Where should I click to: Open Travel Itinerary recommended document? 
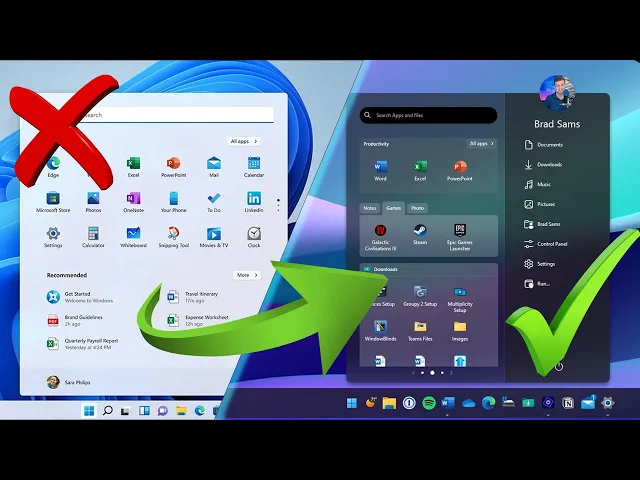(193, 297)
